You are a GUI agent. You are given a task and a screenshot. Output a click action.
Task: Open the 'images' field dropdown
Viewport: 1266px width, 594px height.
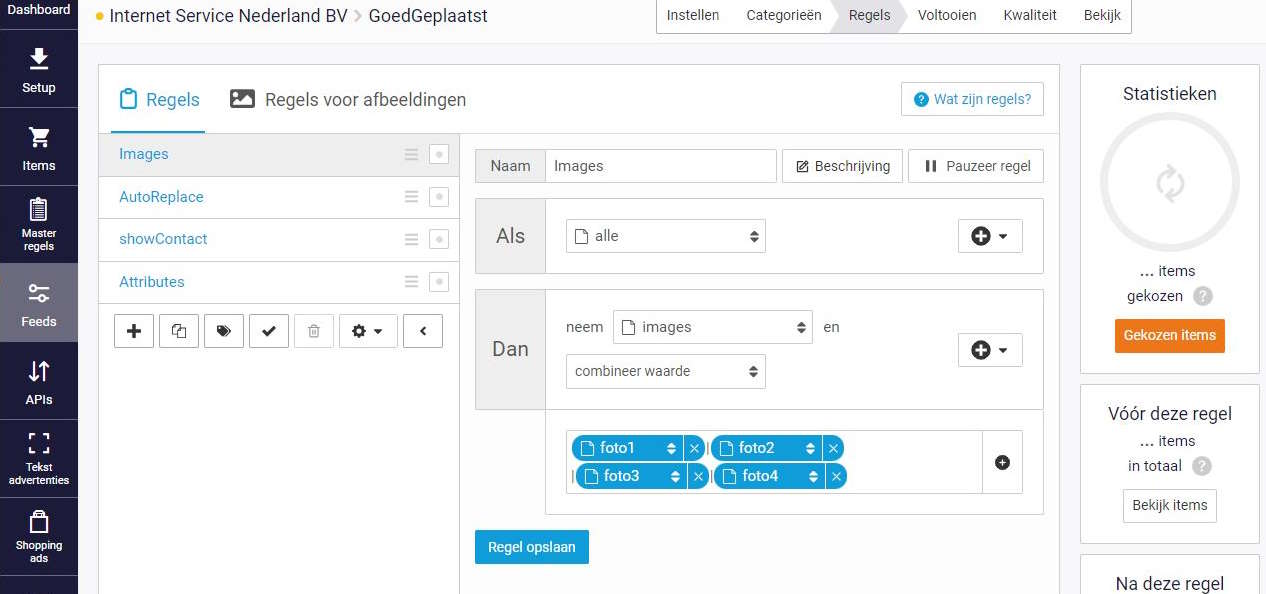click(713, 327)
